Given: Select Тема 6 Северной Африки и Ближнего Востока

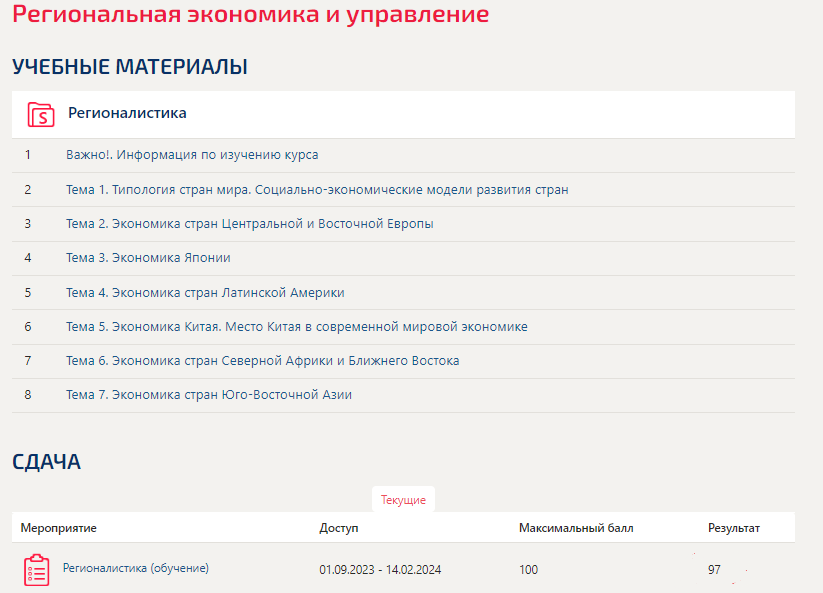Looking at the screenshot, I should coord(262,361).
